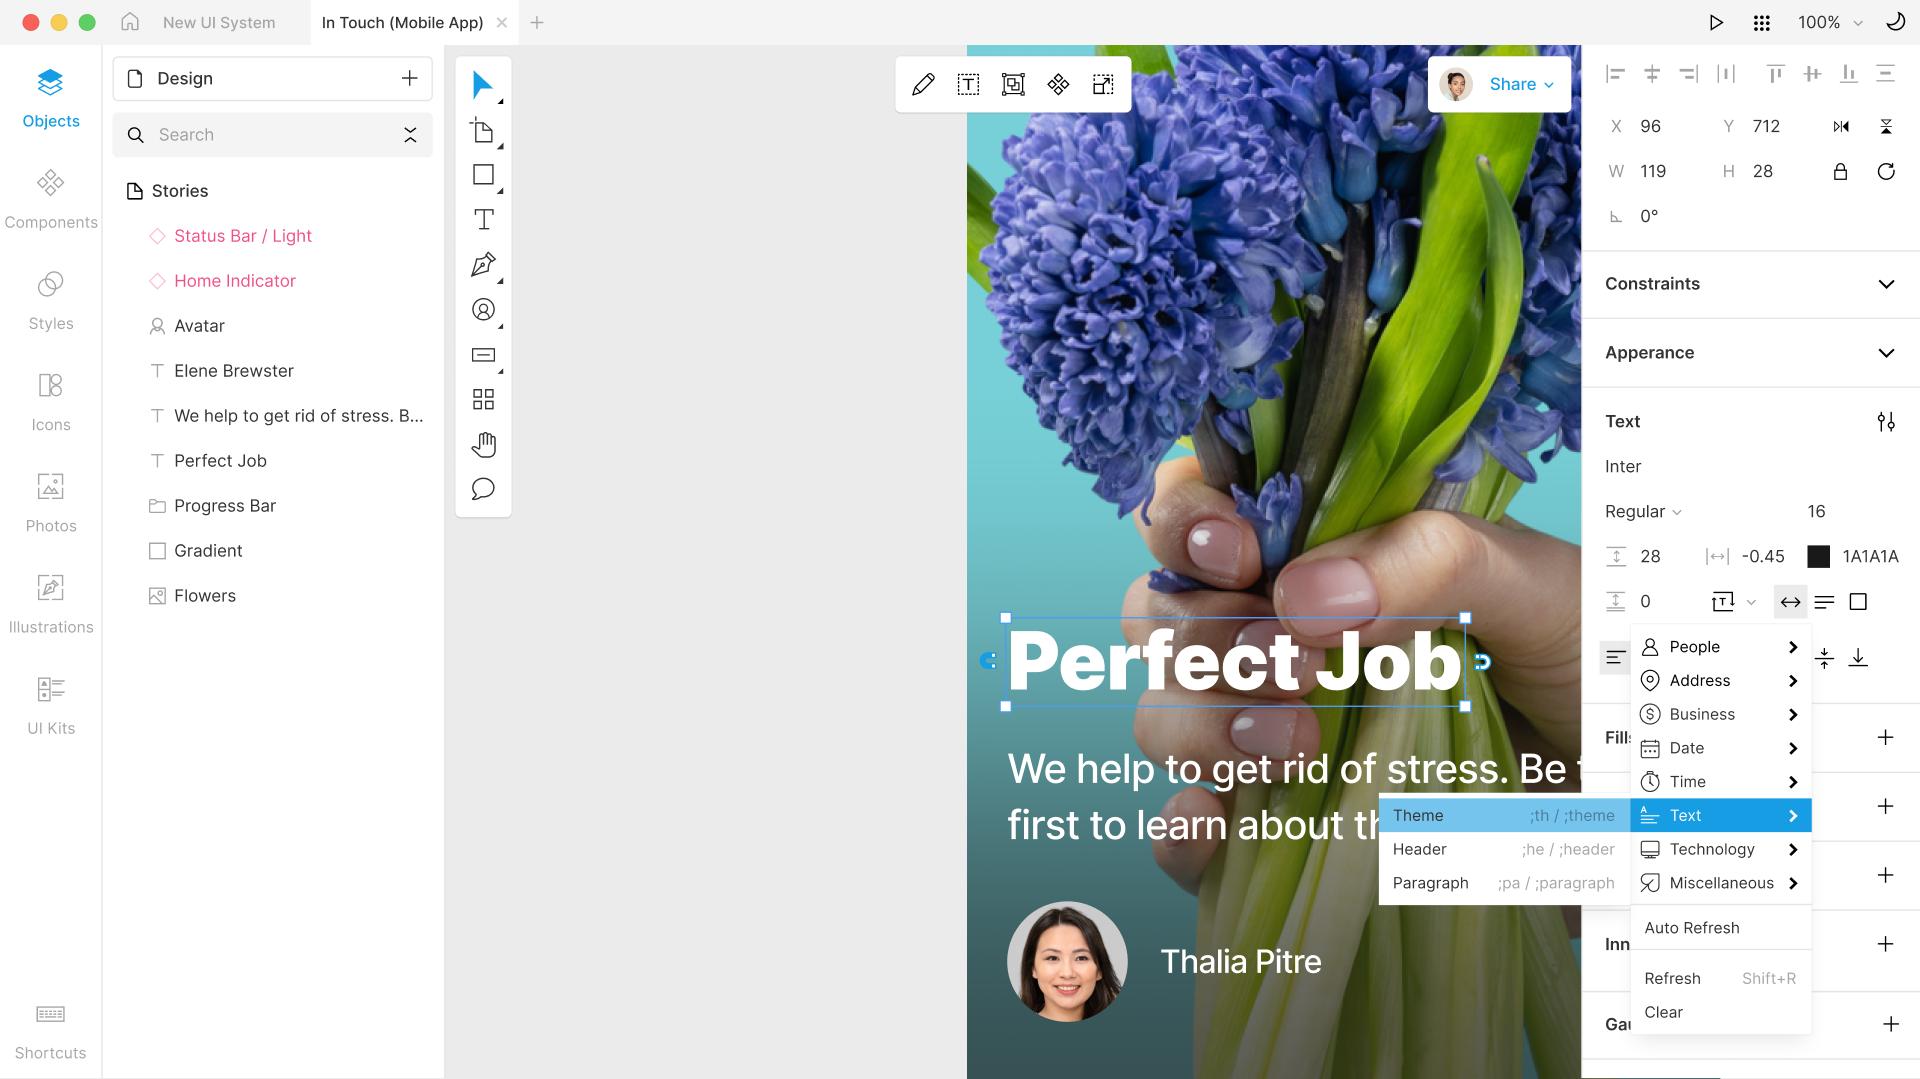
Task: Click the pencil edit icon in top toolbar
Action: (923, 85)
